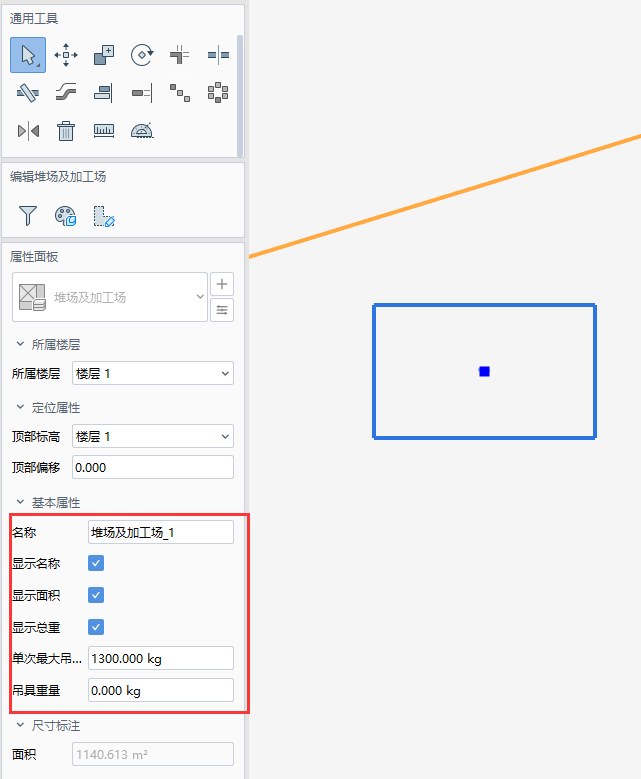The image size is (641, 779).
Task: Click the 通用工具 panel title
Action: pos(34,19)
